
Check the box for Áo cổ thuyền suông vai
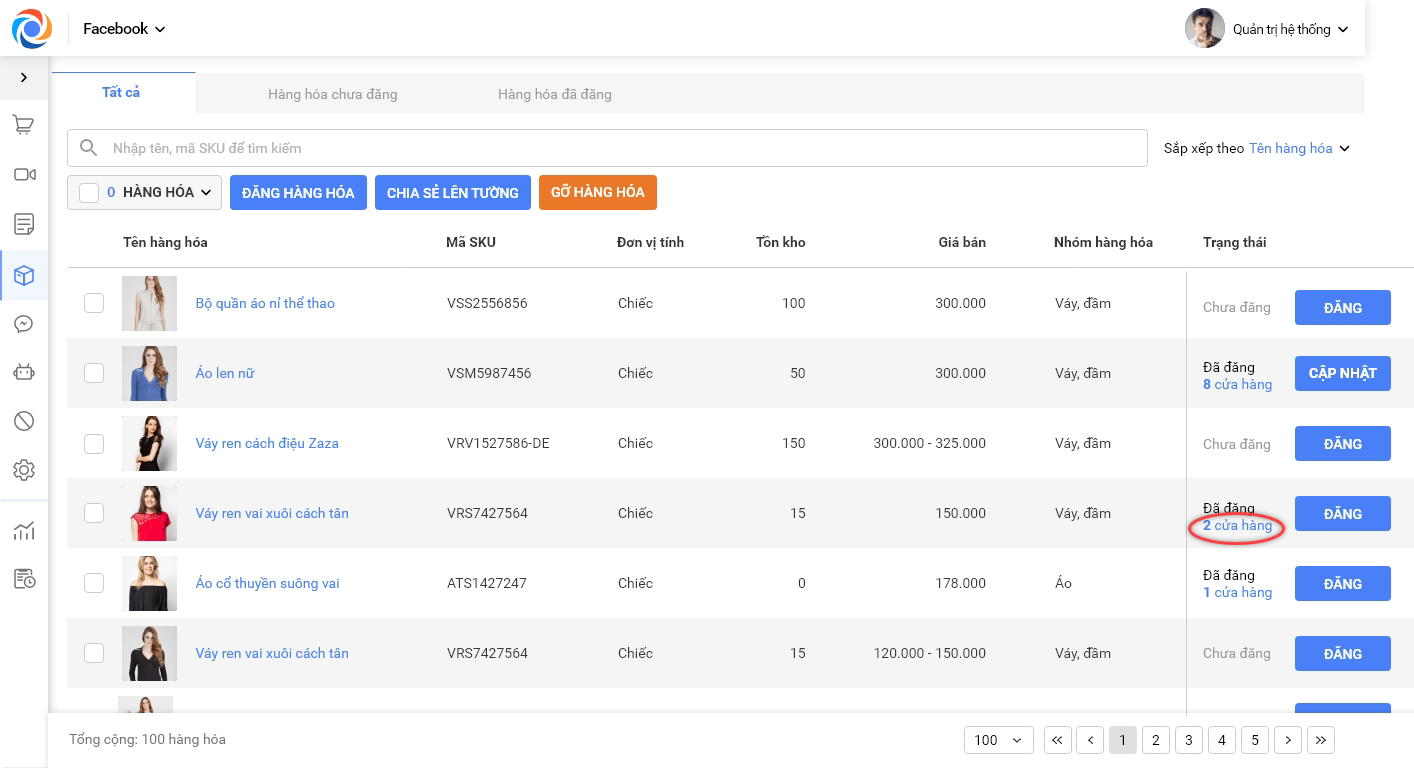(94, 583)
